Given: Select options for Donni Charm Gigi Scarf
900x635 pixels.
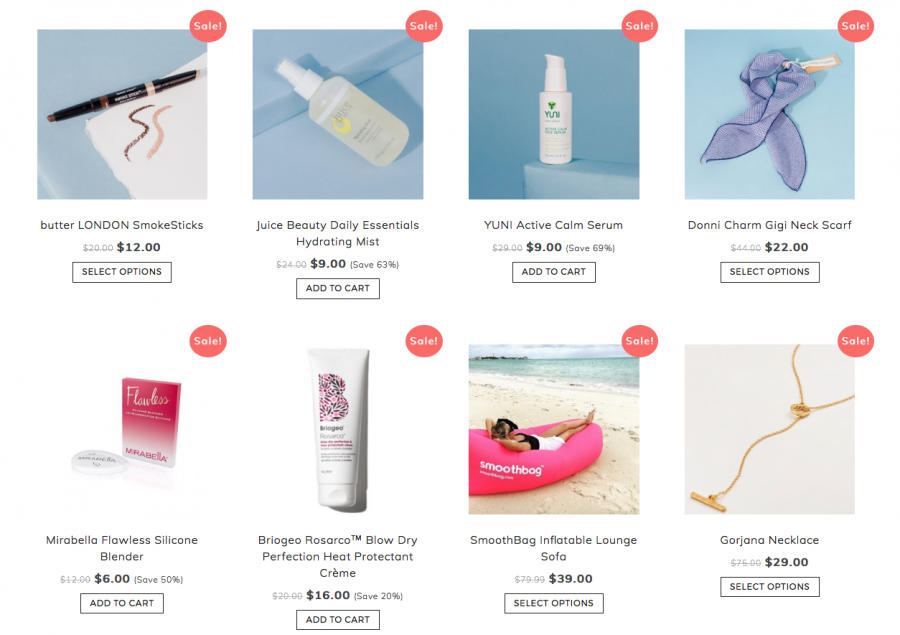Looking at the screenshot, I should coord(770,272).
